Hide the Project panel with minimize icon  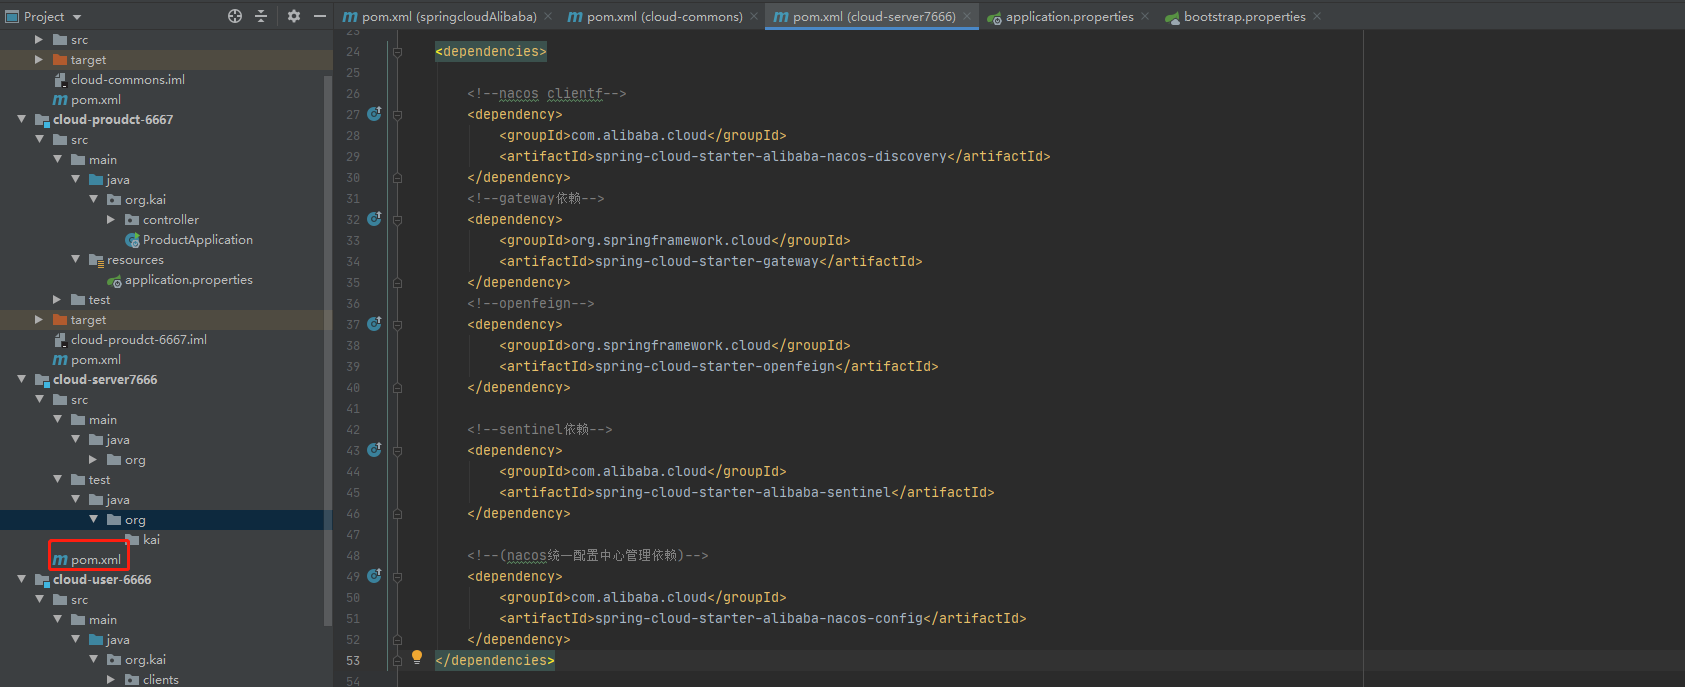click(x=320, y=16)
